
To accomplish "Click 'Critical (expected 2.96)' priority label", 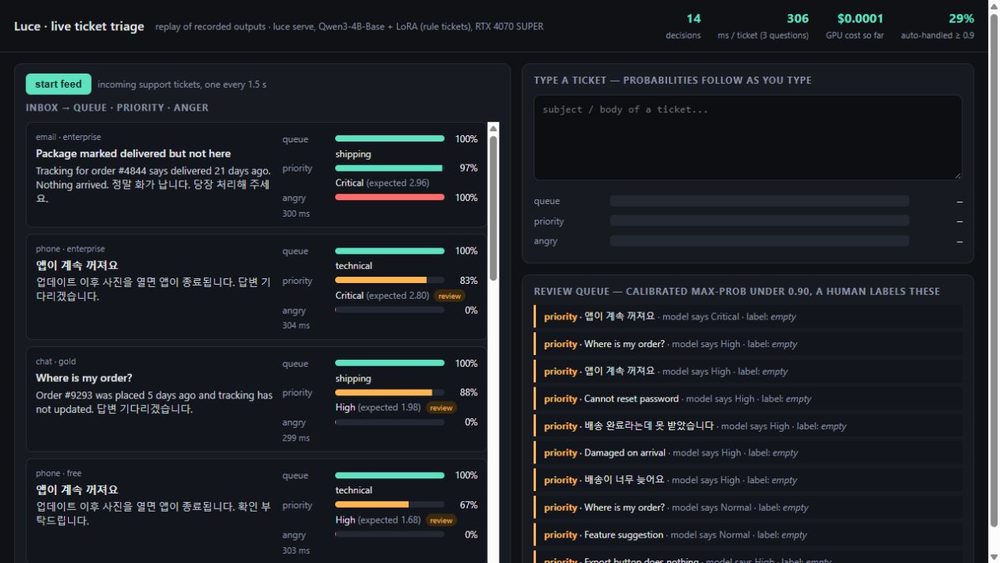I will pyautogui.click(x=382, y=183).
